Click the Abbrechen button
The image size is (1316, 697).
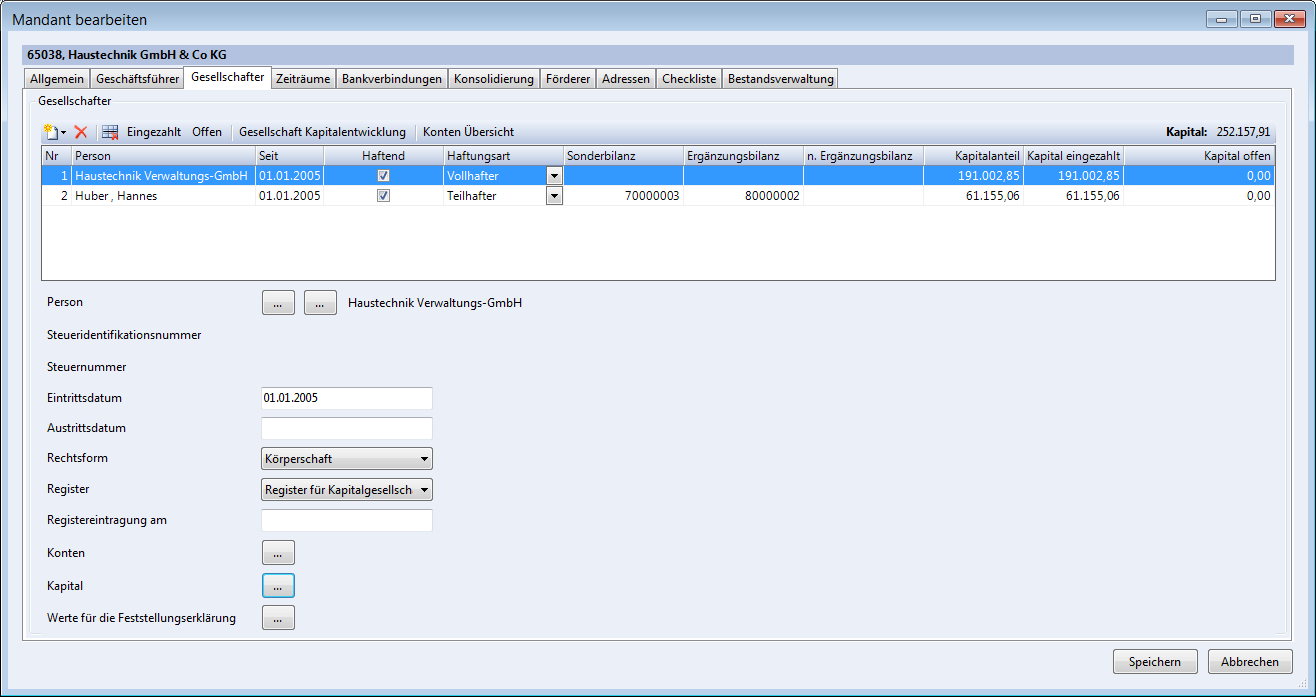click(x=1250, y=662)
